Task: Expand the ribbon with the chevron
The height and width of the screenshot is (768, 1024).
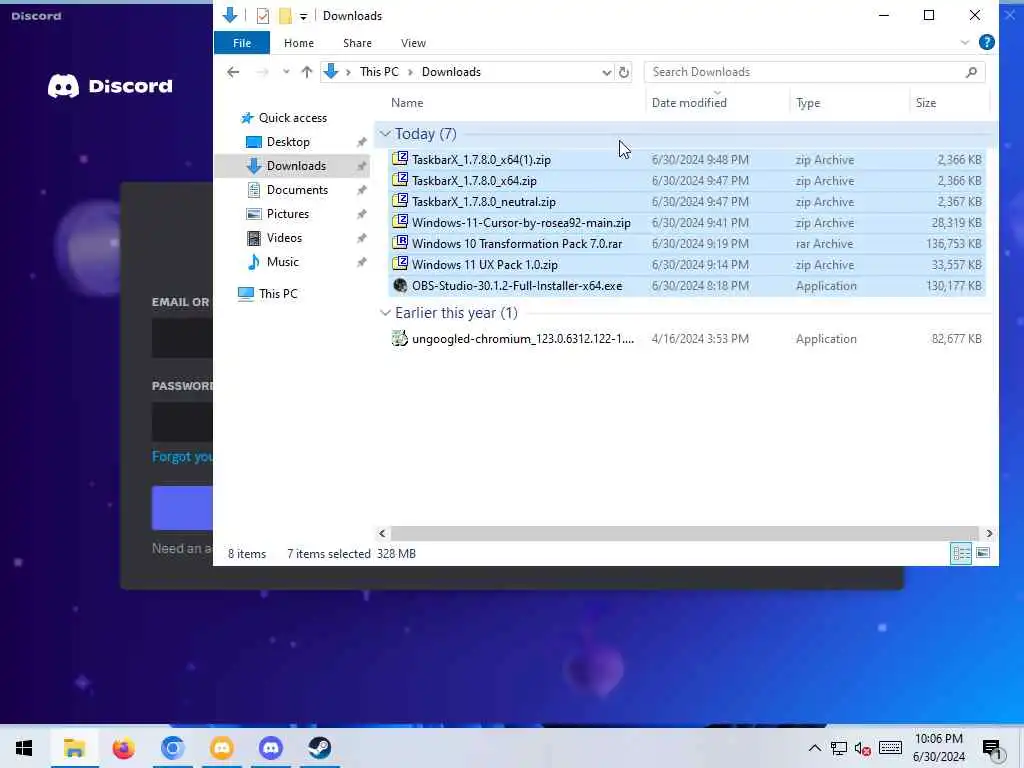Action: point(965,42)
